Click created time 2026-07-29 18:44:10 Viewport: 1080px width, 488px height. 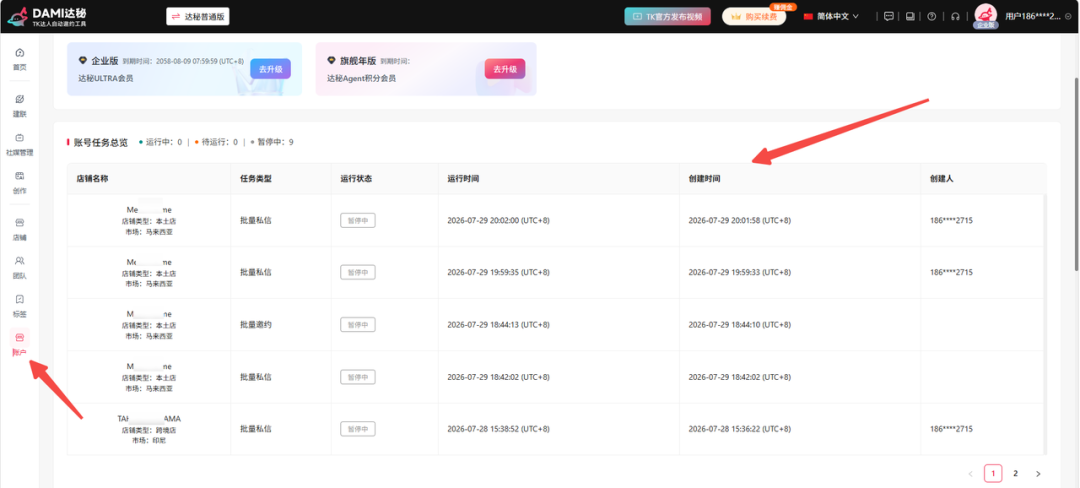pyautogui.click(x=740, y=325)
